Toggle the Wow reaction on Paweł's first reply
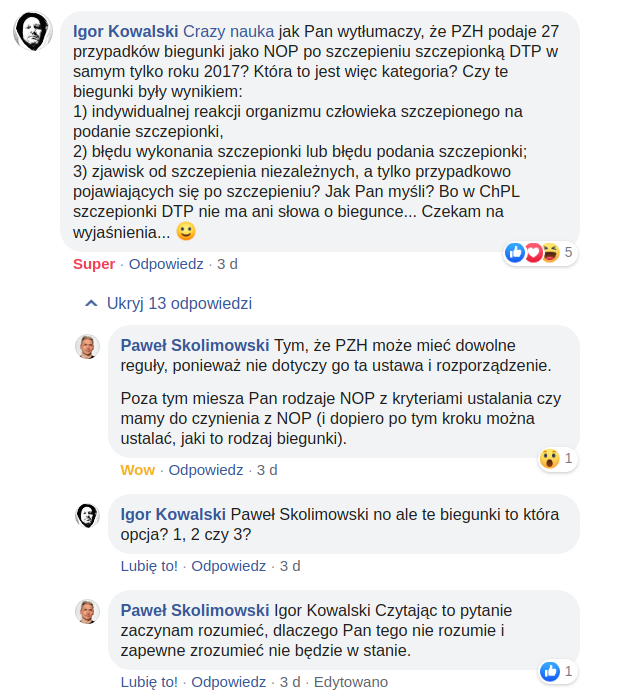Screen dimensions: 621x698 [138, 470]
